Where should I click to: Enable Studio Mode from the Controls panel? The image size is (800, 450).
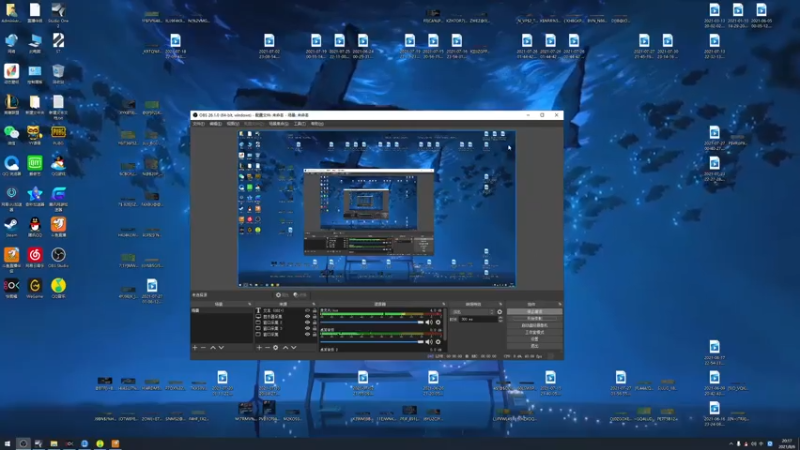(535, 332)
